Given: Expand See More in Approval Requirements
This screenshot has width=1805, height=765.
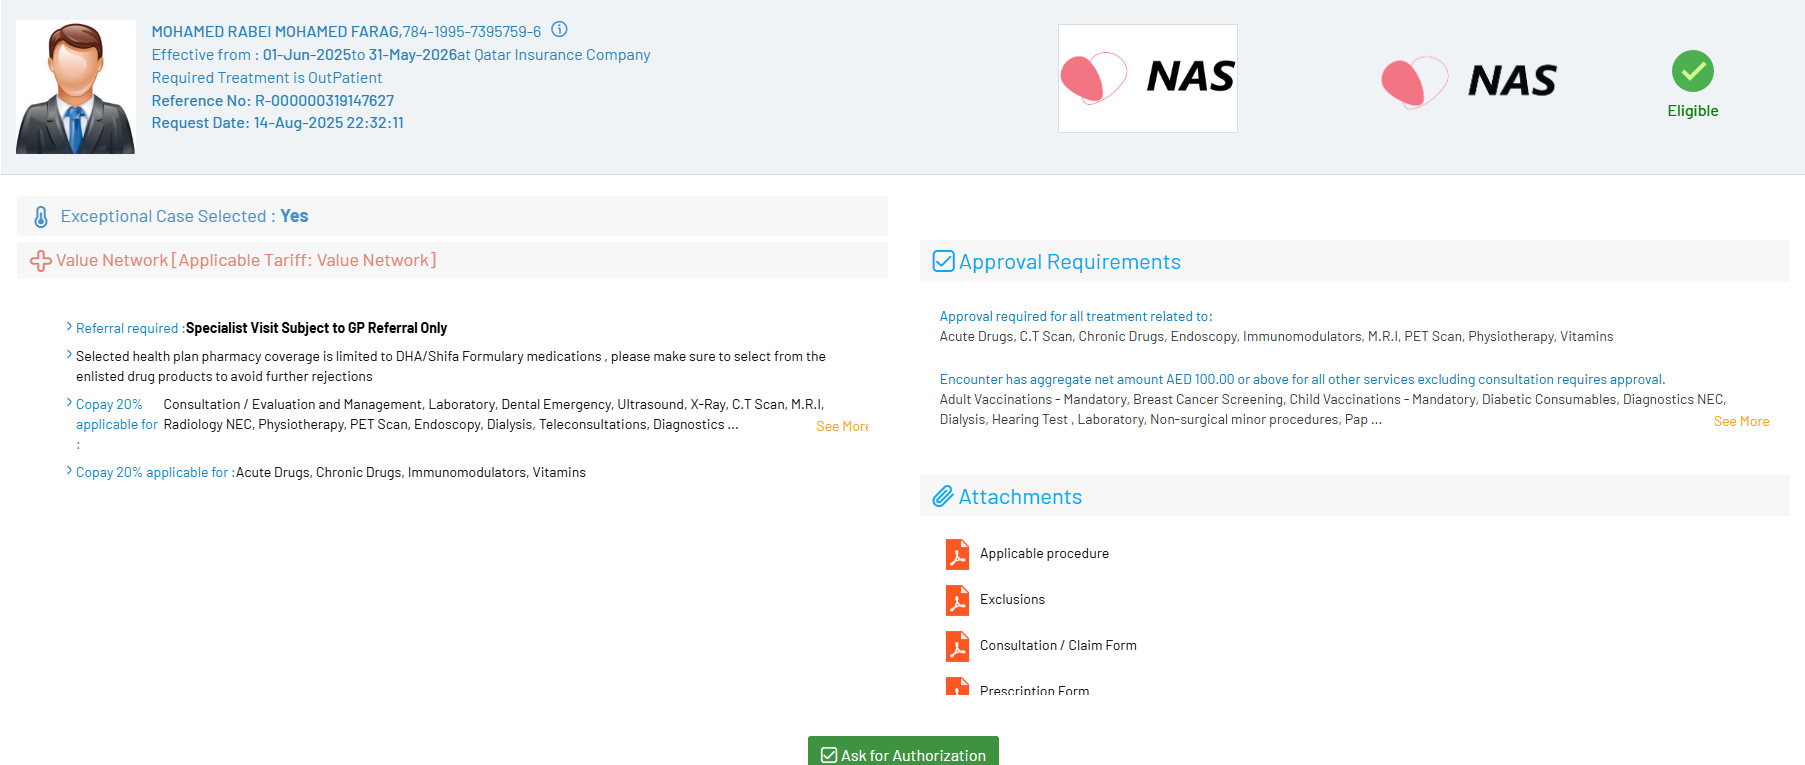Looking at the screenshot, I should coord(1741,422).
